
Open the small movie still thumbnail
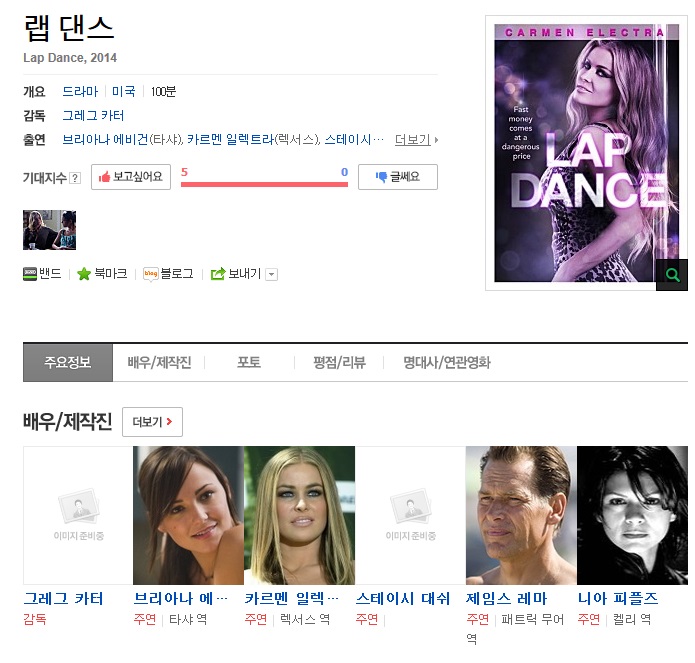point(49,230)
